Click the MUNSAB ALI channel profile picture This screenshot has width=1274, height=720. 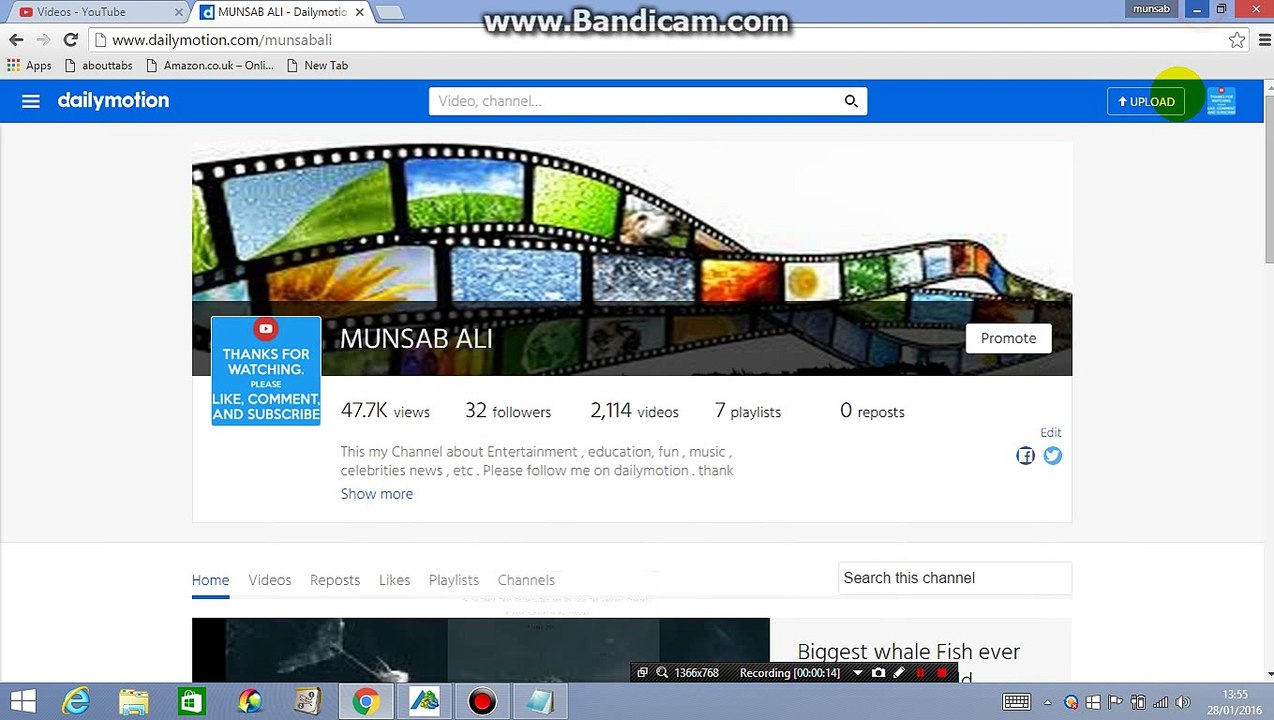(266, 371)
